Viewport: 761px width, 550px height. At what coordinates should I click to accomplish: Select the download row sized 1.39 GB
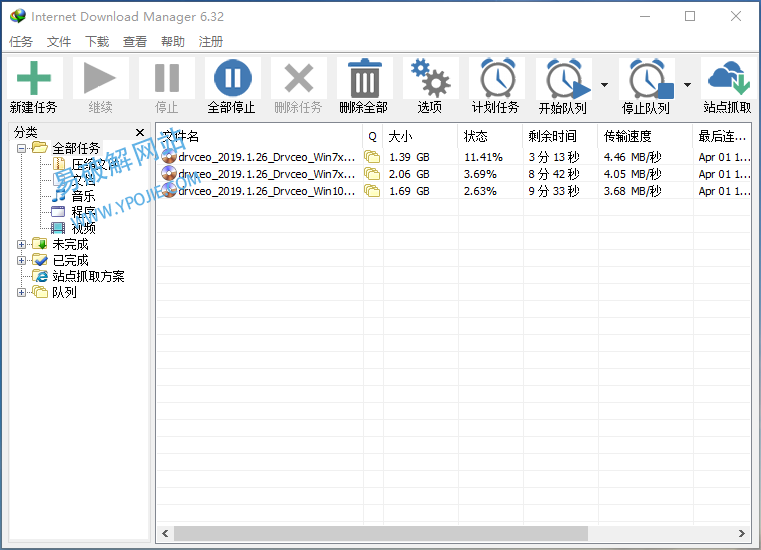pyautogui.click(x=454, y=157)
